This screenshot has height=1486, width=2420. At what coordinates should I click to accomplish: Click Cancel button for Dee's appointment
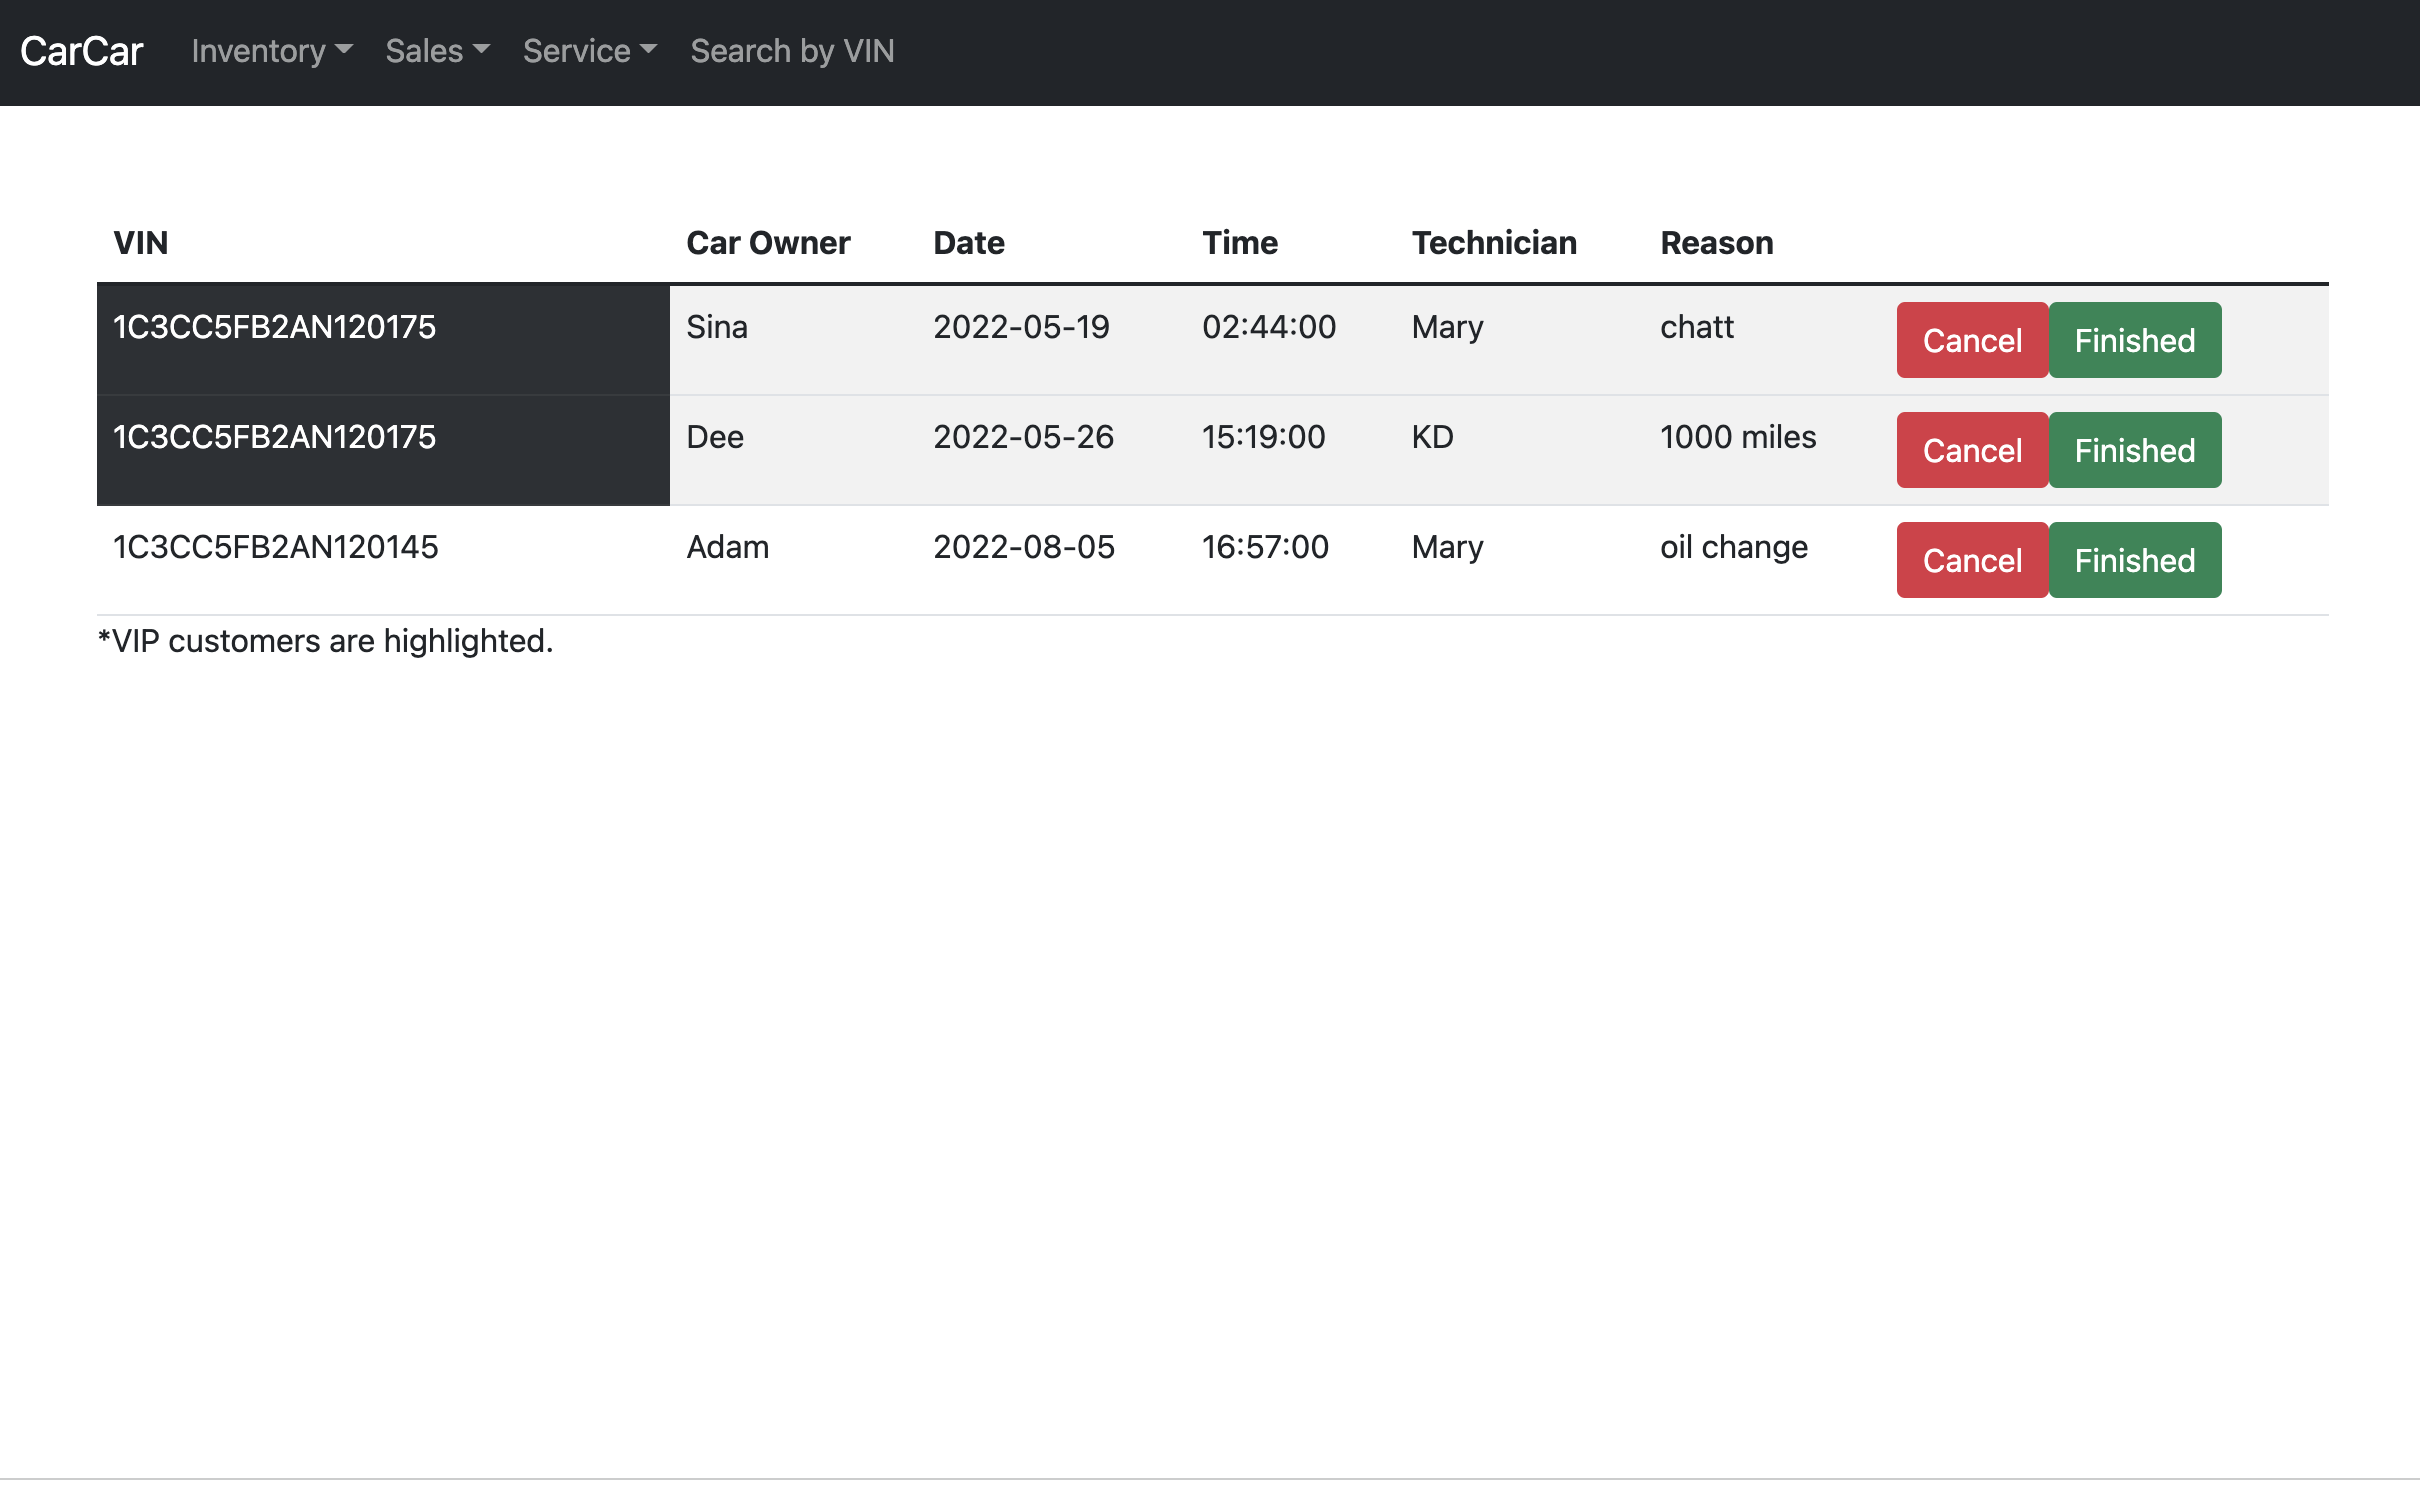point(1971,449)
